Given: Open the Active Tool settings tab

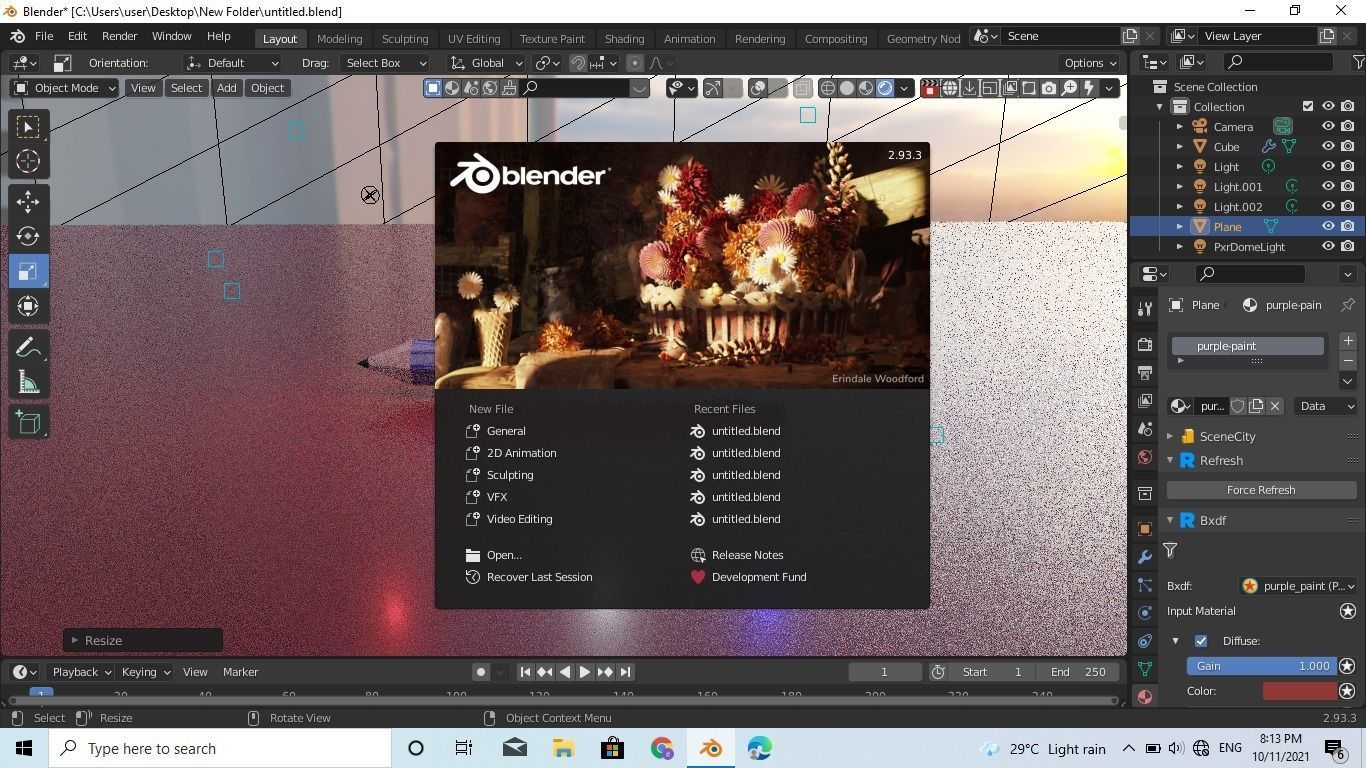Looking at the screenshot, I should [x=1145, y=308].
